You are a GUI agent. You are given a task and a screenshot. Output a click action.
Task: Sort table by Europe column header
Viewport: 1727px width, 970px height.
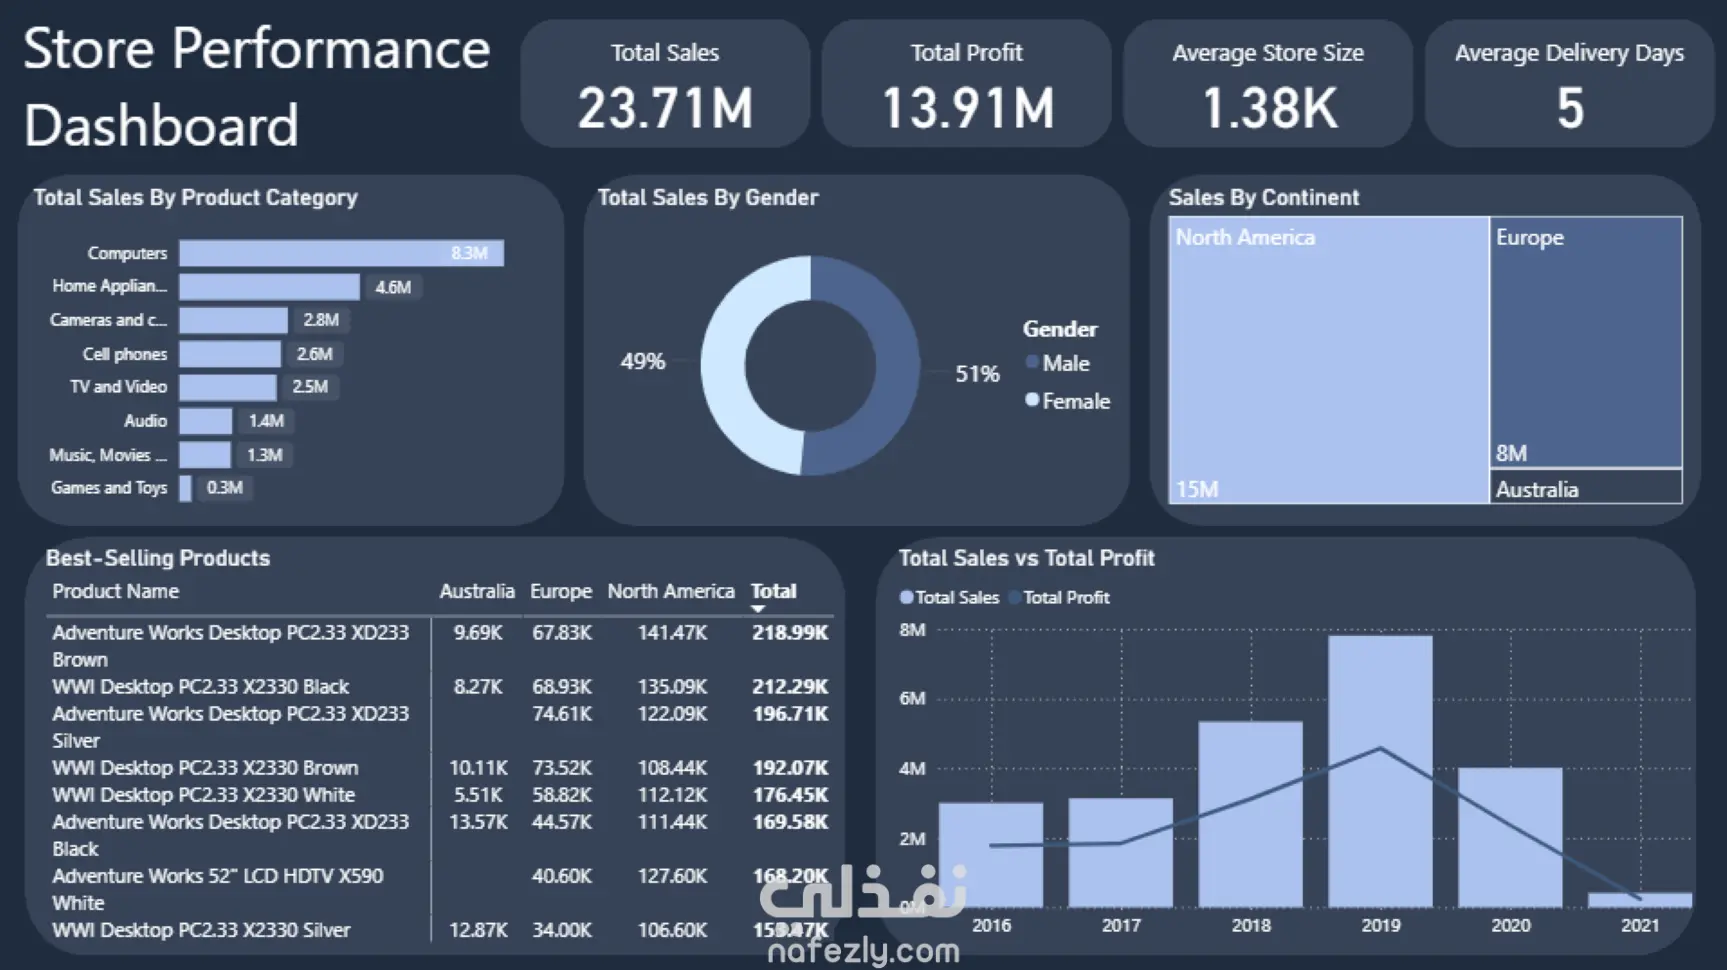click(x=560, y=591)
